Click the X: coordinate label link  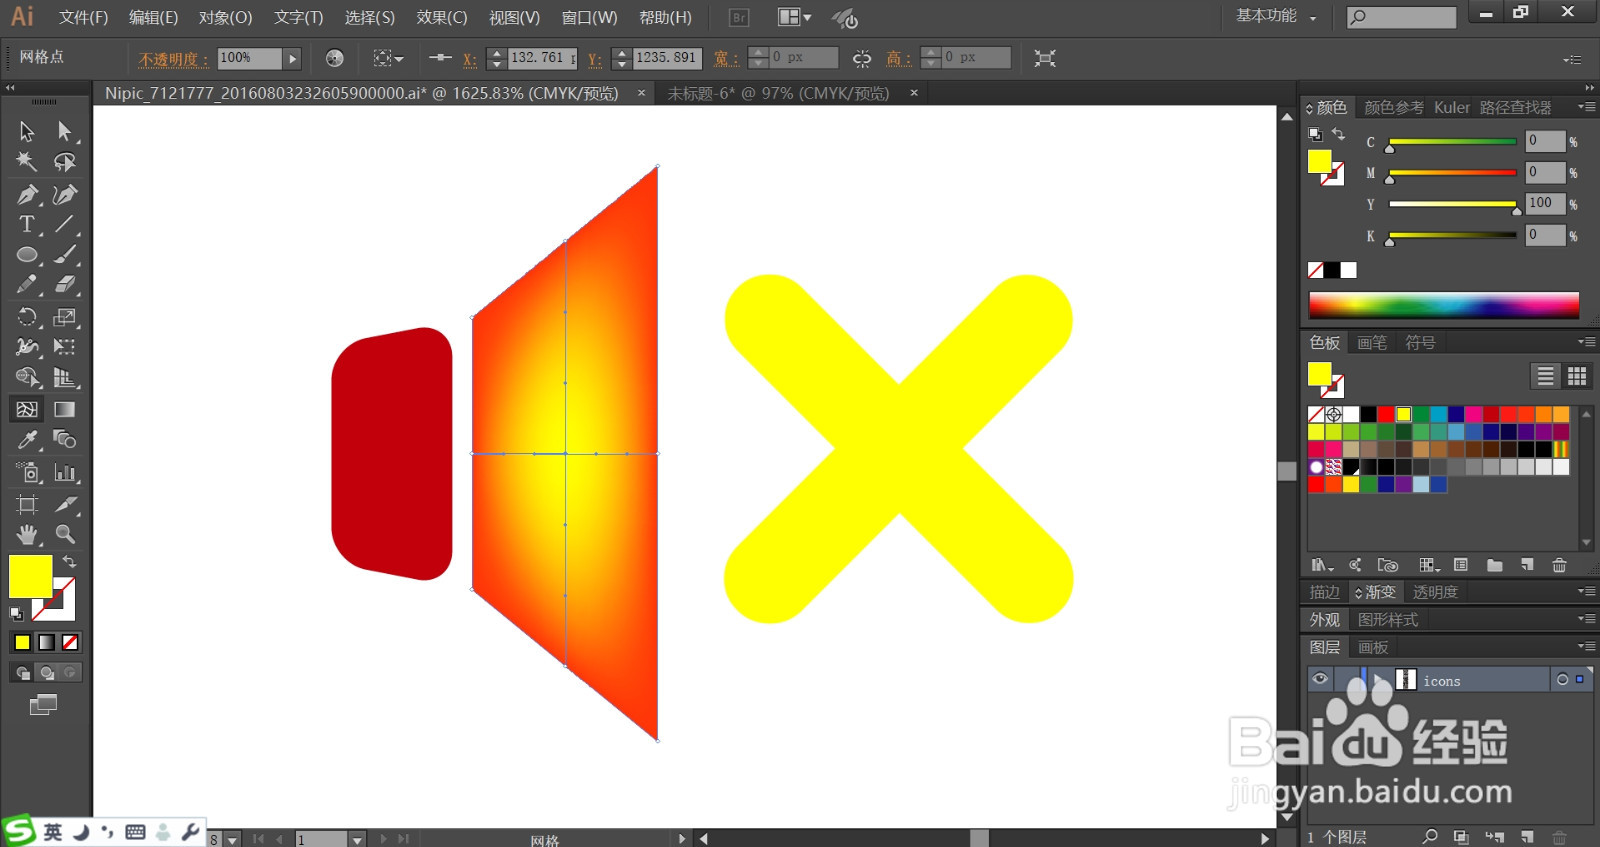[x=469, y=59]
